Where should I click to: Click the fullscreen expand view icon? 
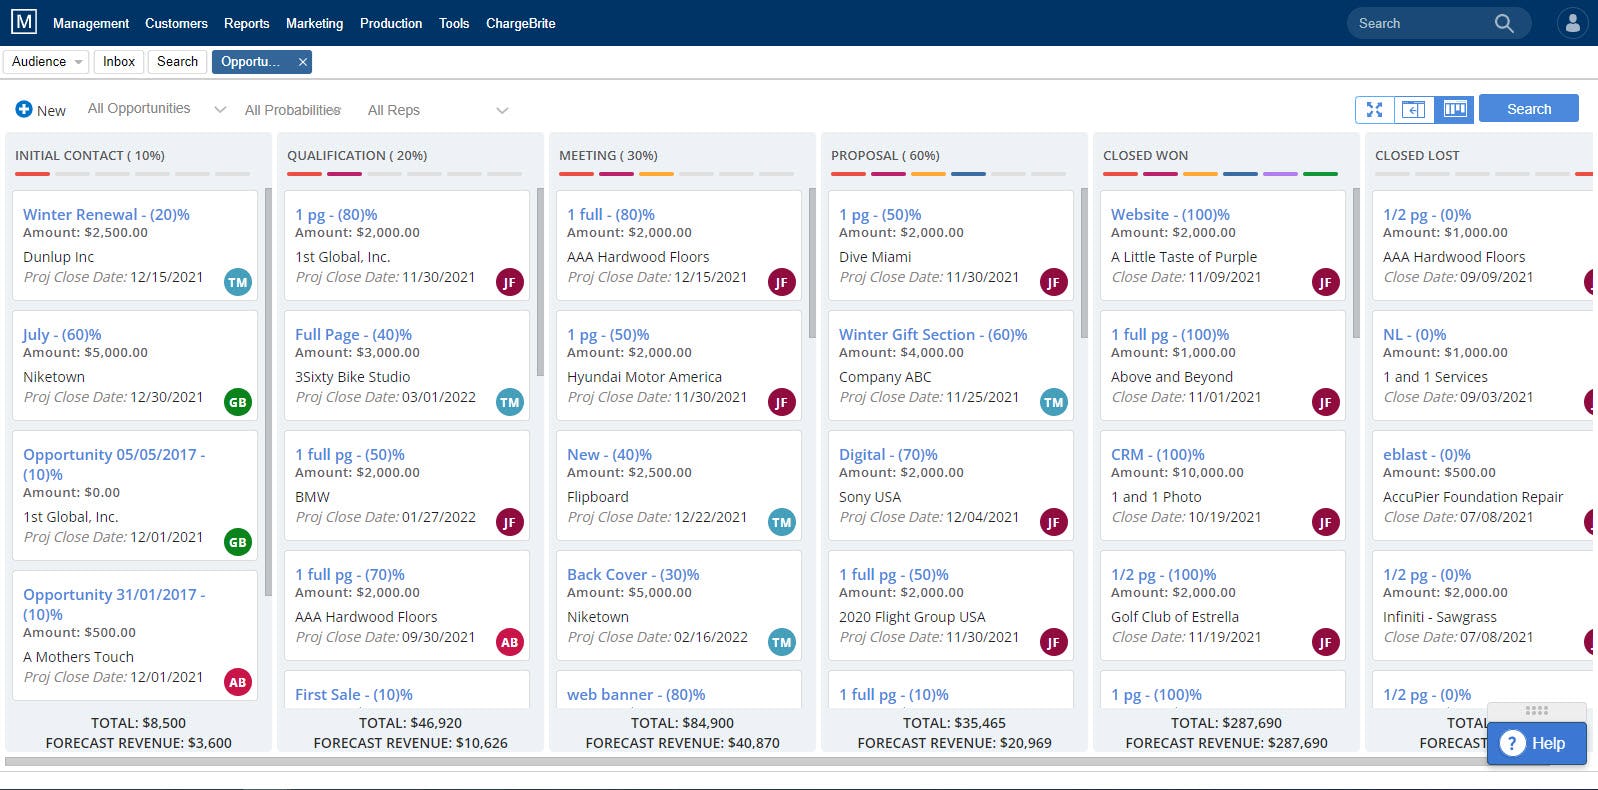[1374, 109]
